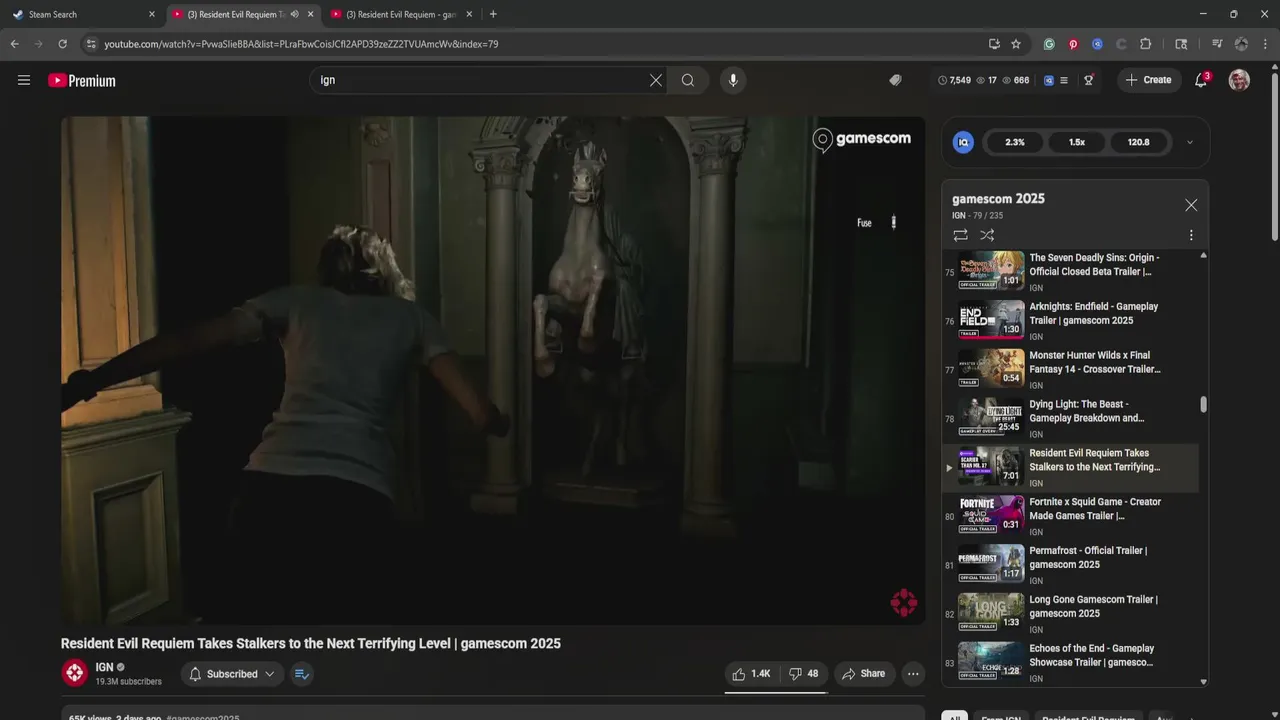This screenshot has height=720, width=1280.
Task: Clear the search box with the X
Action: [x=656, y=80]
